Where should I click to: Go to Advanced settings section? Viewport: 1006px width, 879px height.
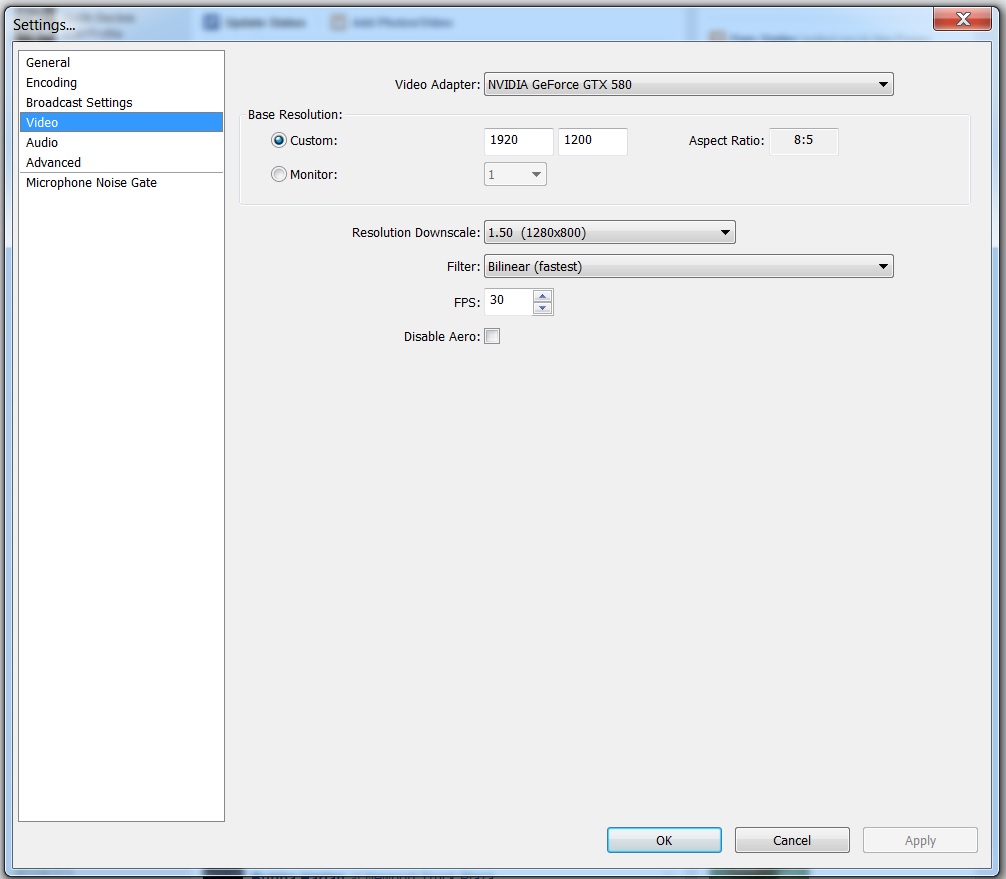(x=121, y=162)
